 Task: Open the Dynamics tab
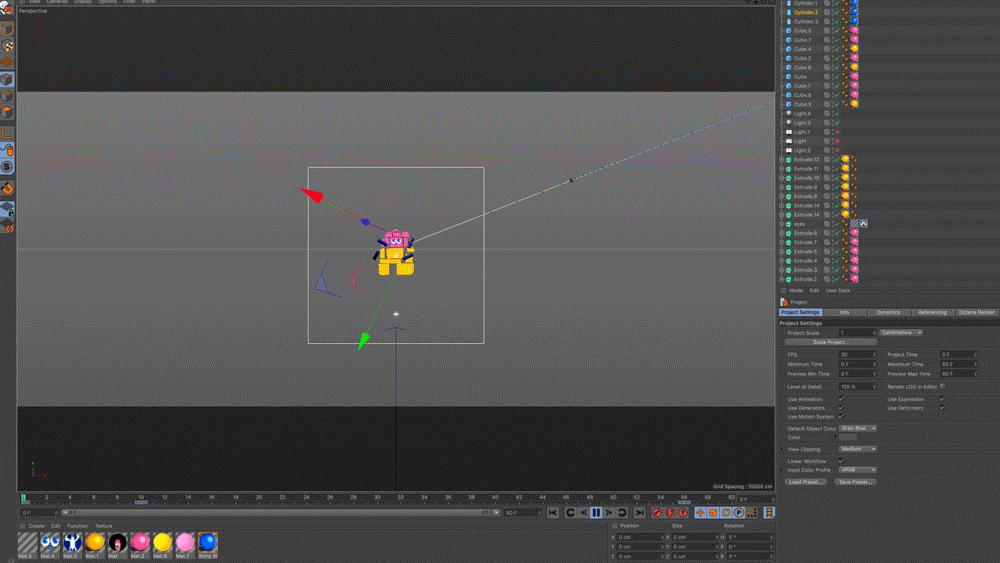(888, 312)
